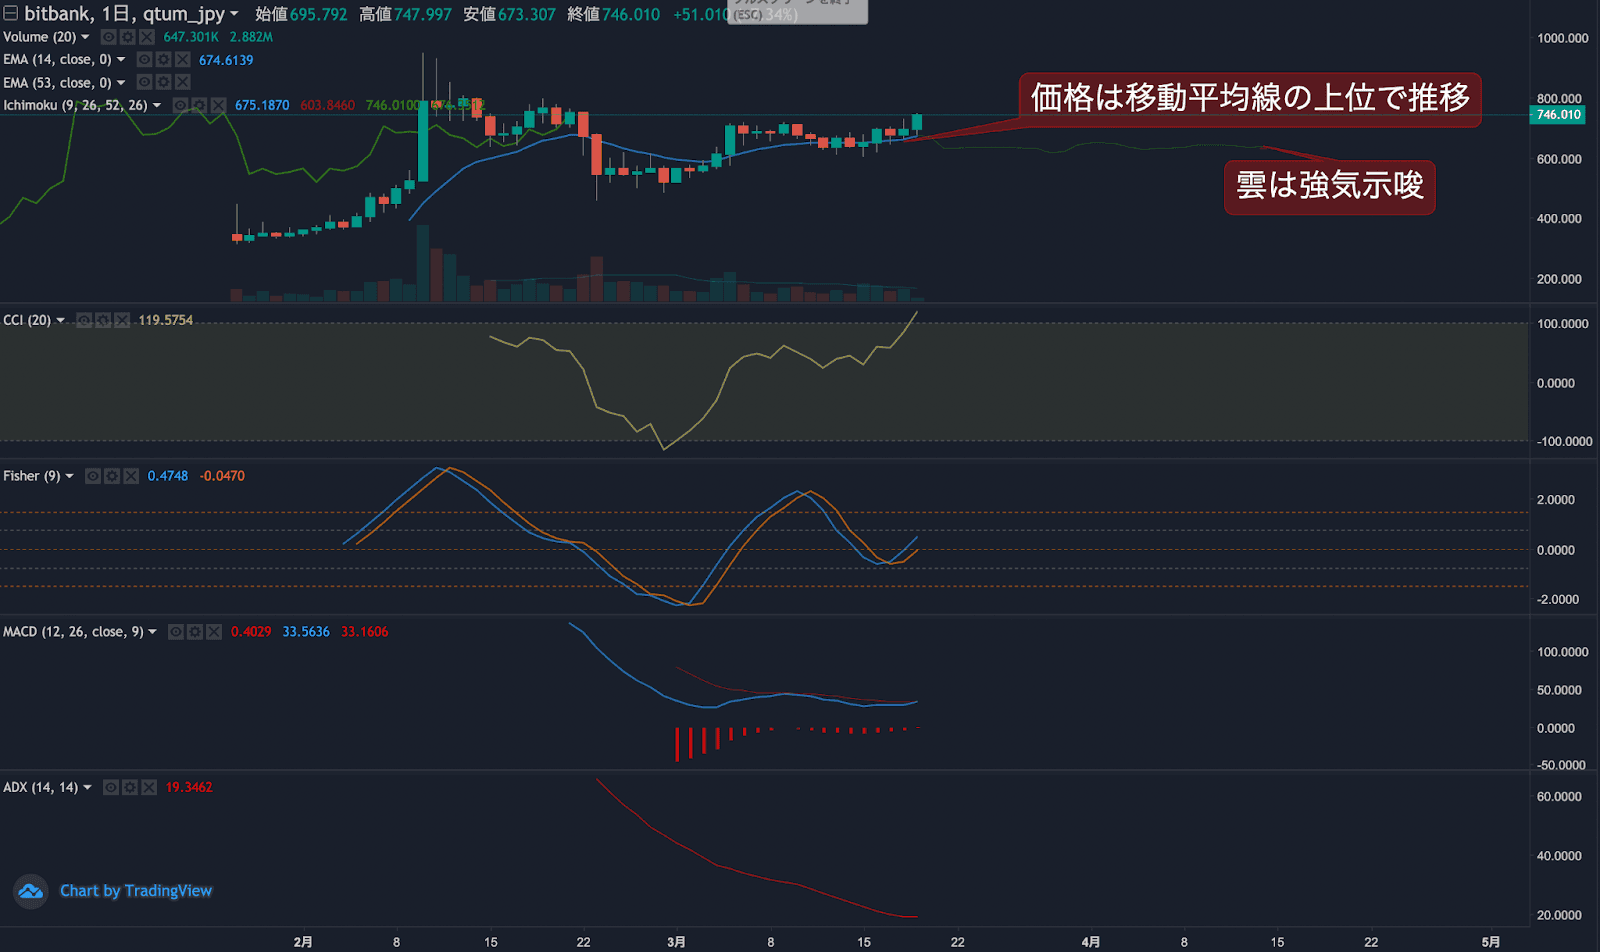Open the MACD indicator settings gear
The height and width of the screenshot is (952, 1600).
pos(194,631)
